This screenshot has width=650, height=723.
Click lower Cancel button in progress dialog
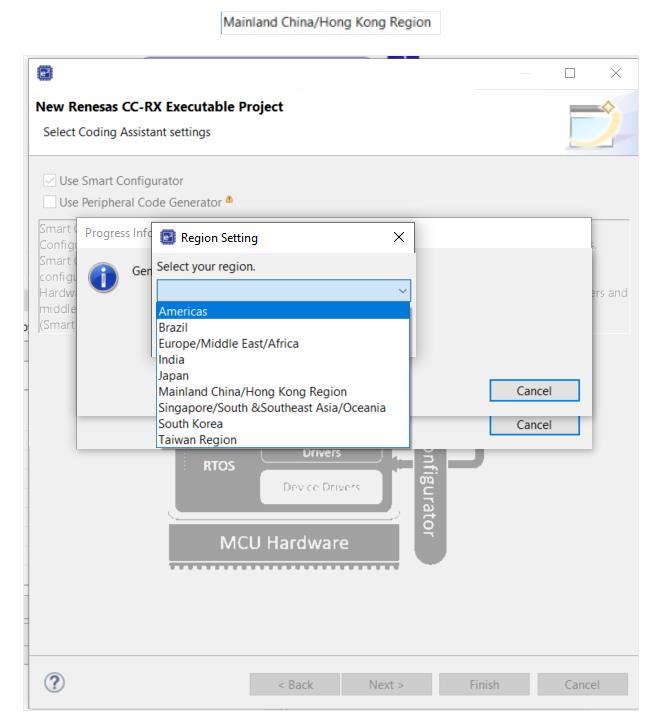[x=534, y=425]
